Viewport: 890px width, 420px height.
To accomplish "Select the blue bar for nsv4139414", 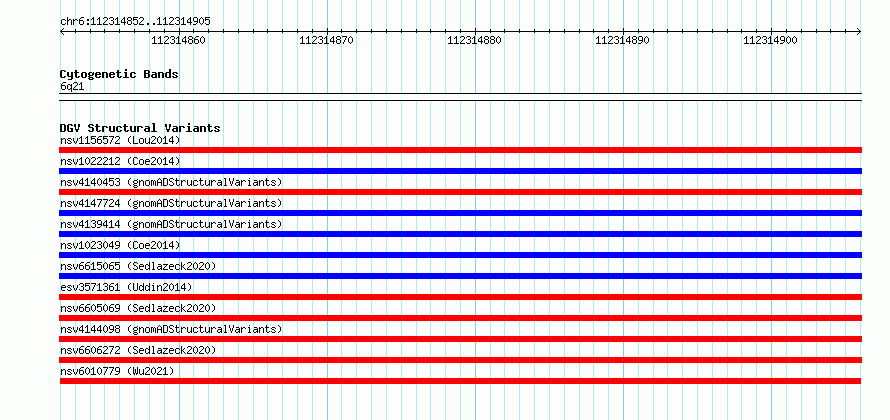I will [461, 234].
